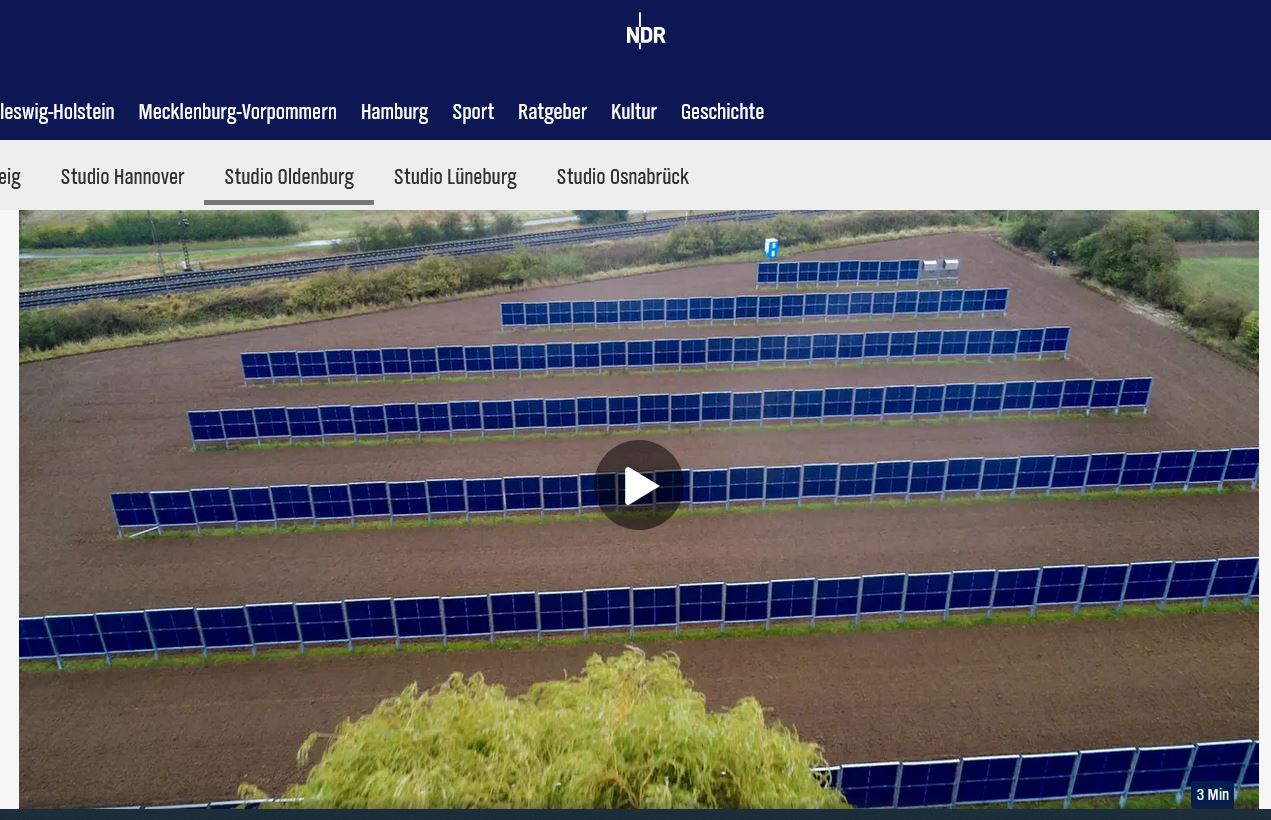Select the Studio Oldenburg tab
1271x820 pixels.
click(289, 177)
